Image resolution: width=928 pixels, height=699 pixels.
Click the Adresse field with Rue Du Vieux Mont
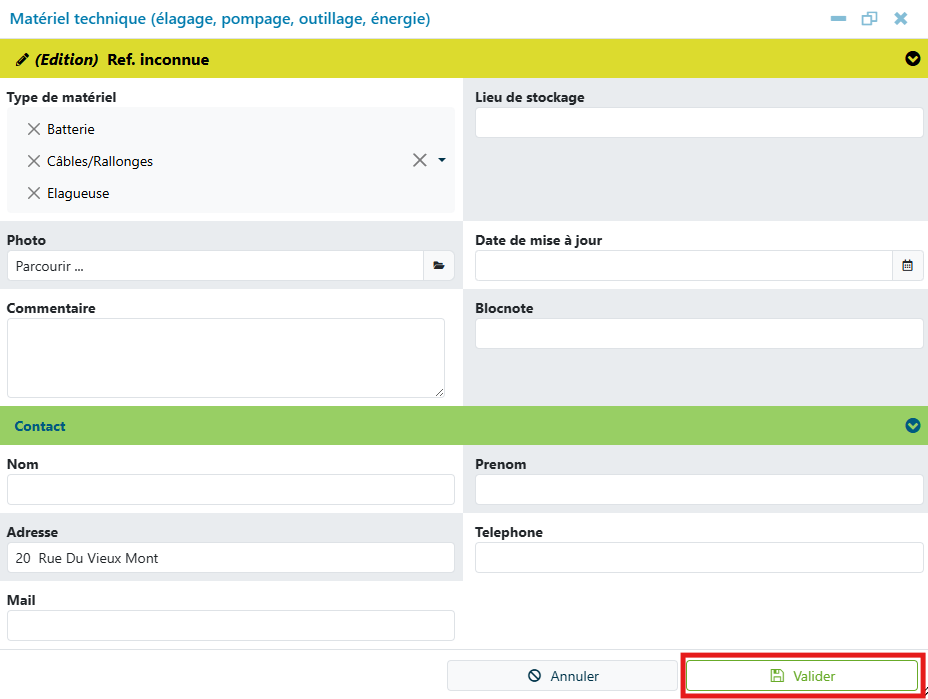[x=231, y=558]
